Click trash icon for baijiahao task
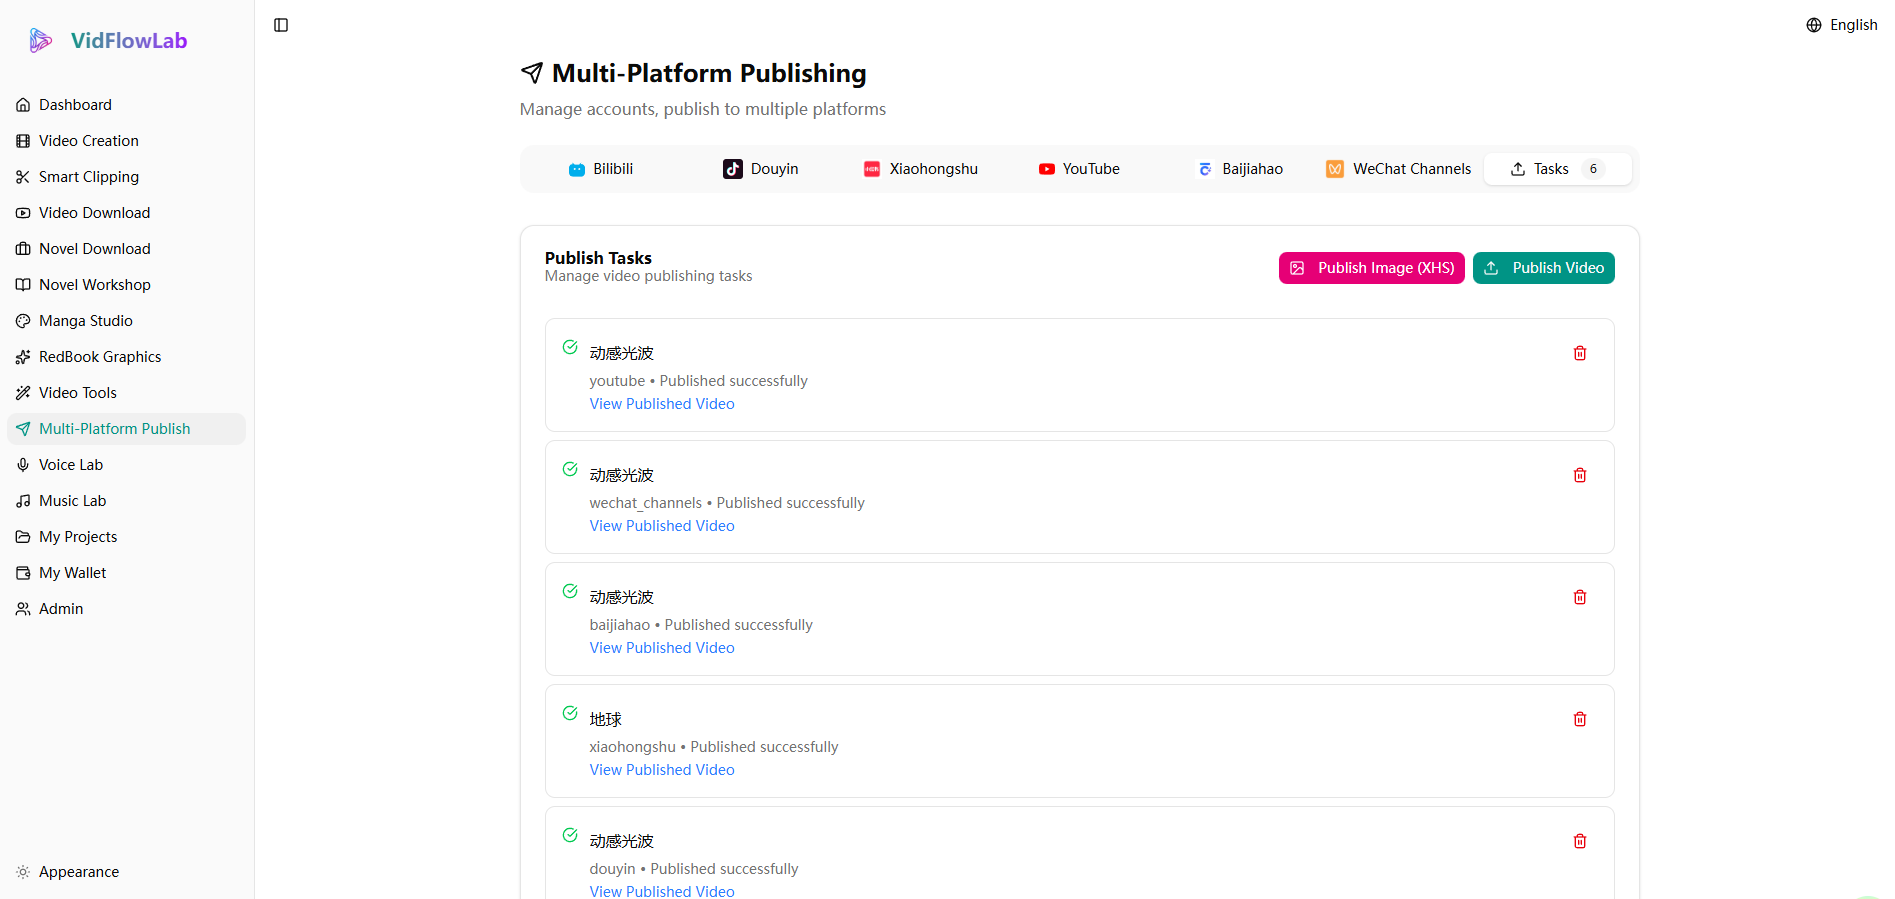 pos(1579,597)
